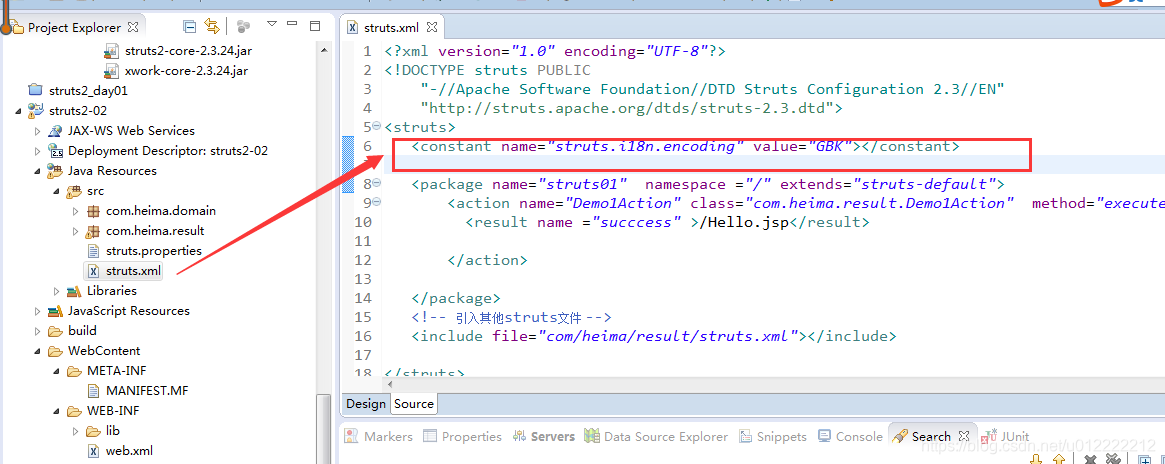The image size is (1165, 464).
Task: Open the Servers view tab
Action: coord(544,437)
